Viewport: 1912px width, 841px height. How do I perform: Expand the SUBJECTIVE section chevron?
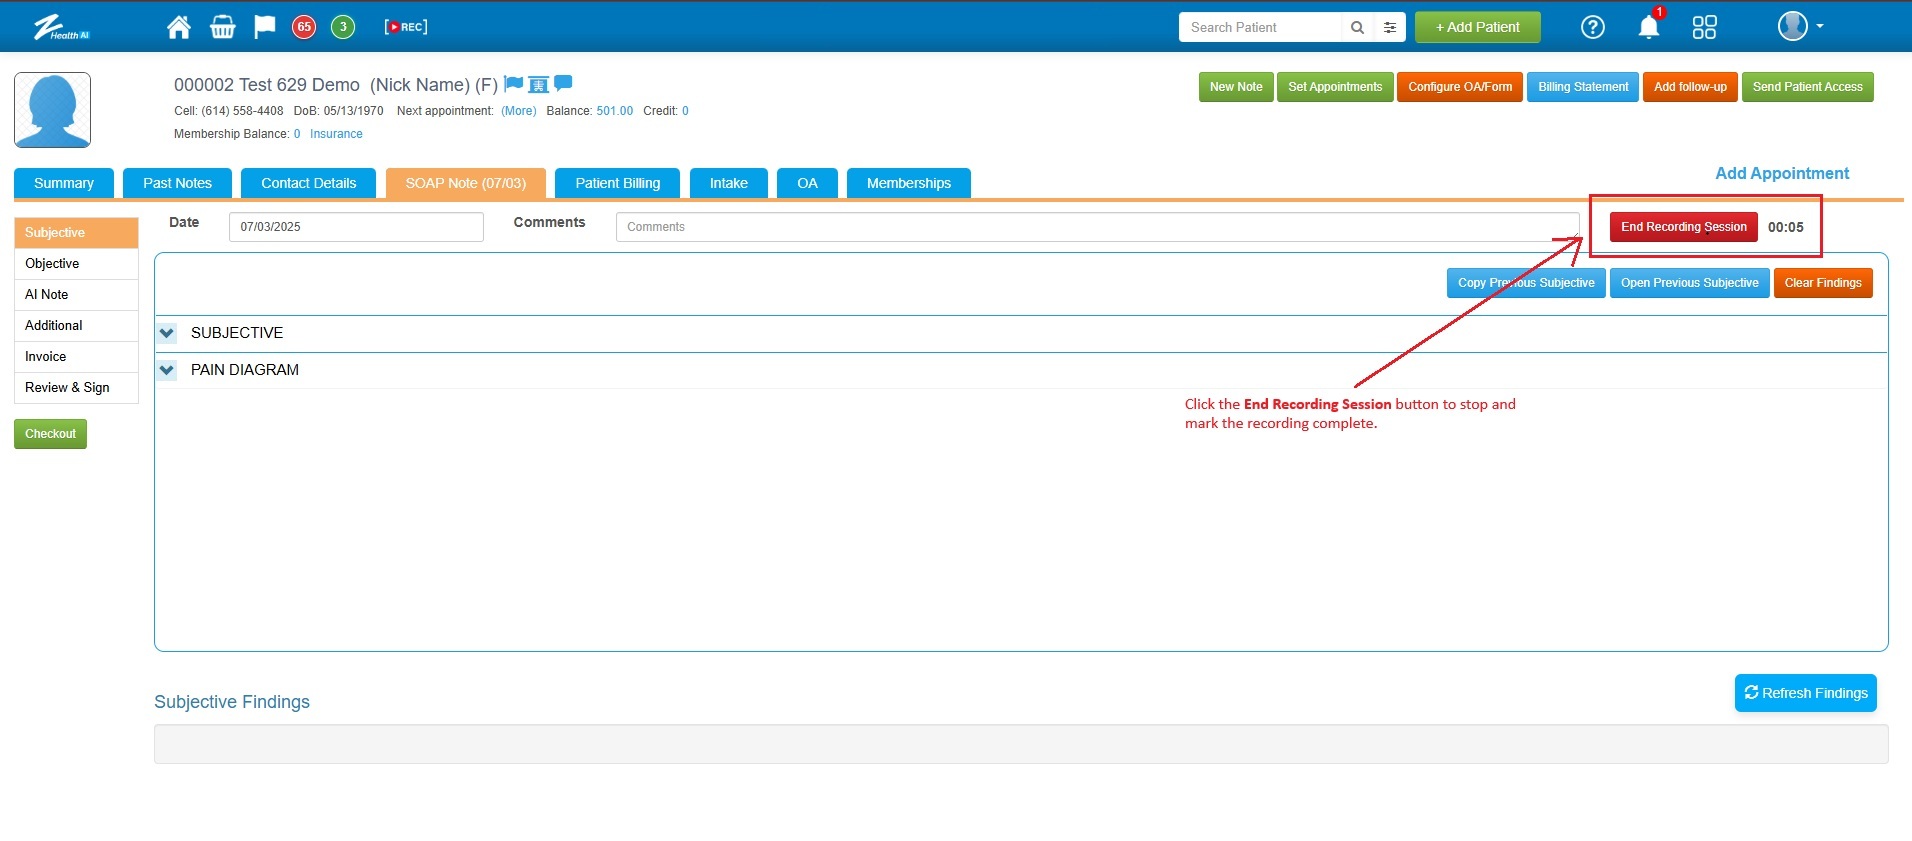coord(167,333)
